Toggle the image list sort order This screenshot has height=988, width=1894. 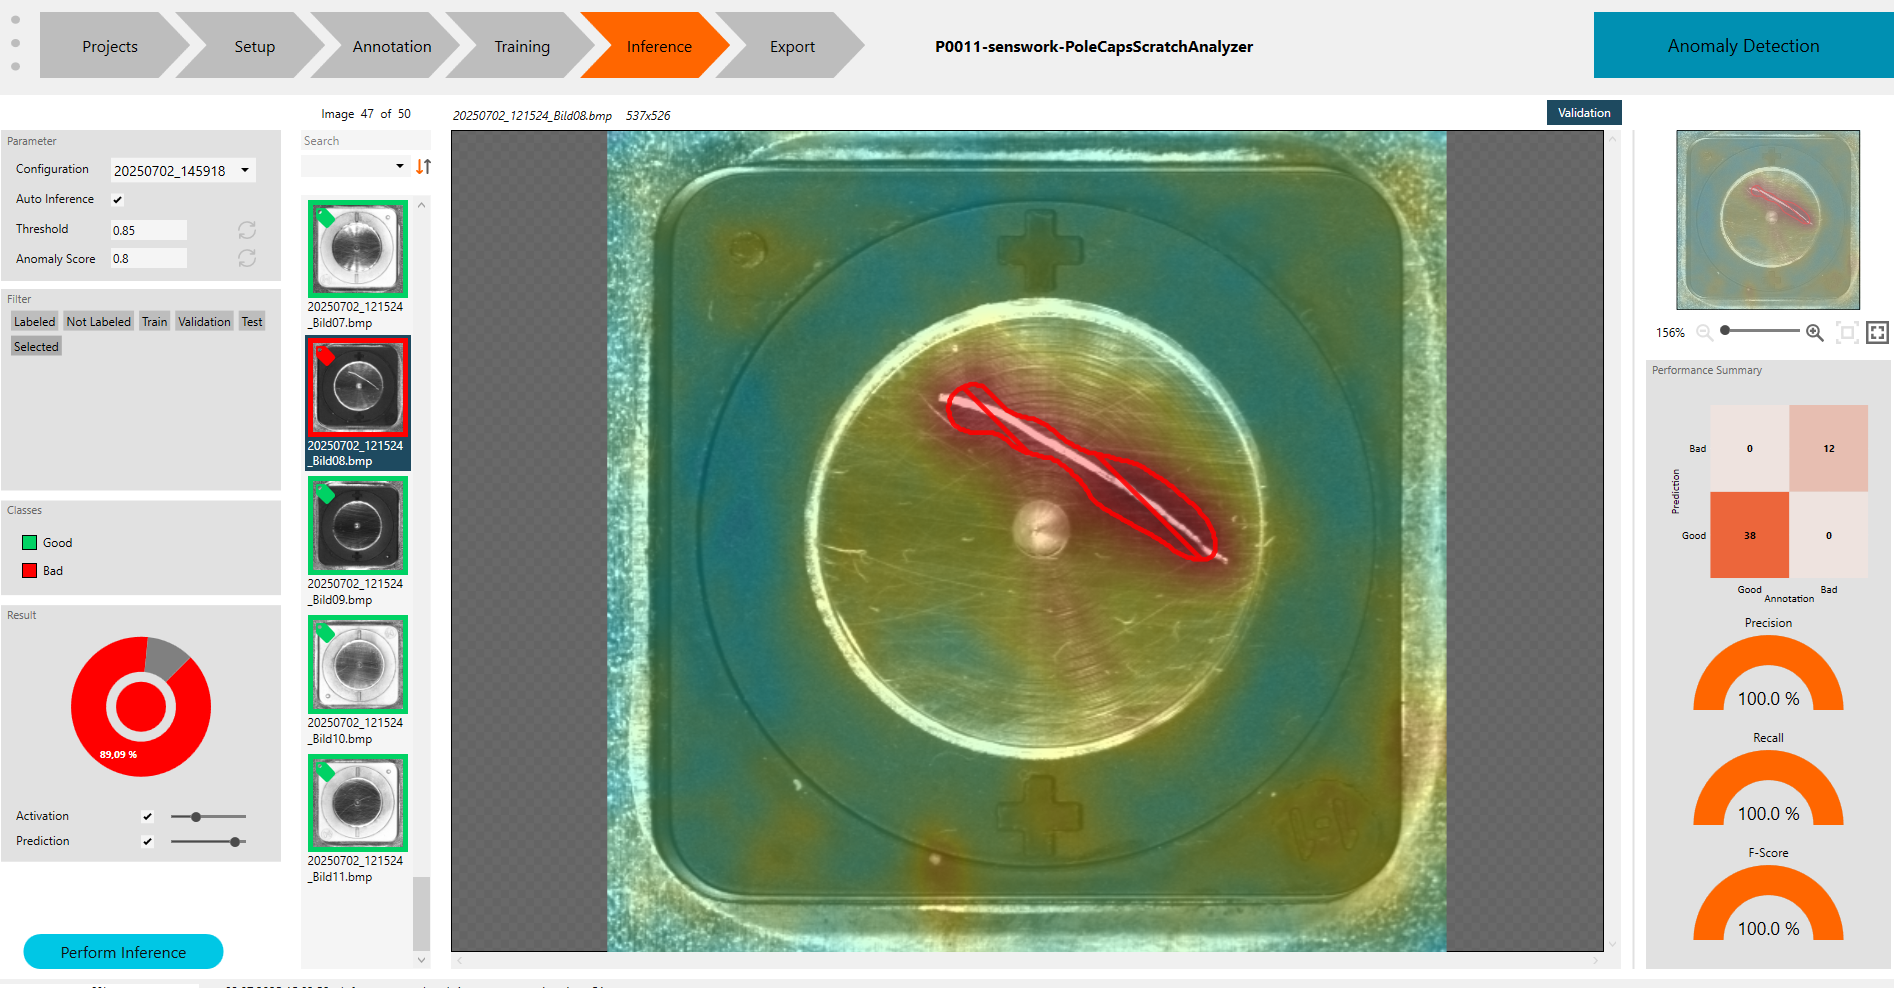[x=424, y=167]
